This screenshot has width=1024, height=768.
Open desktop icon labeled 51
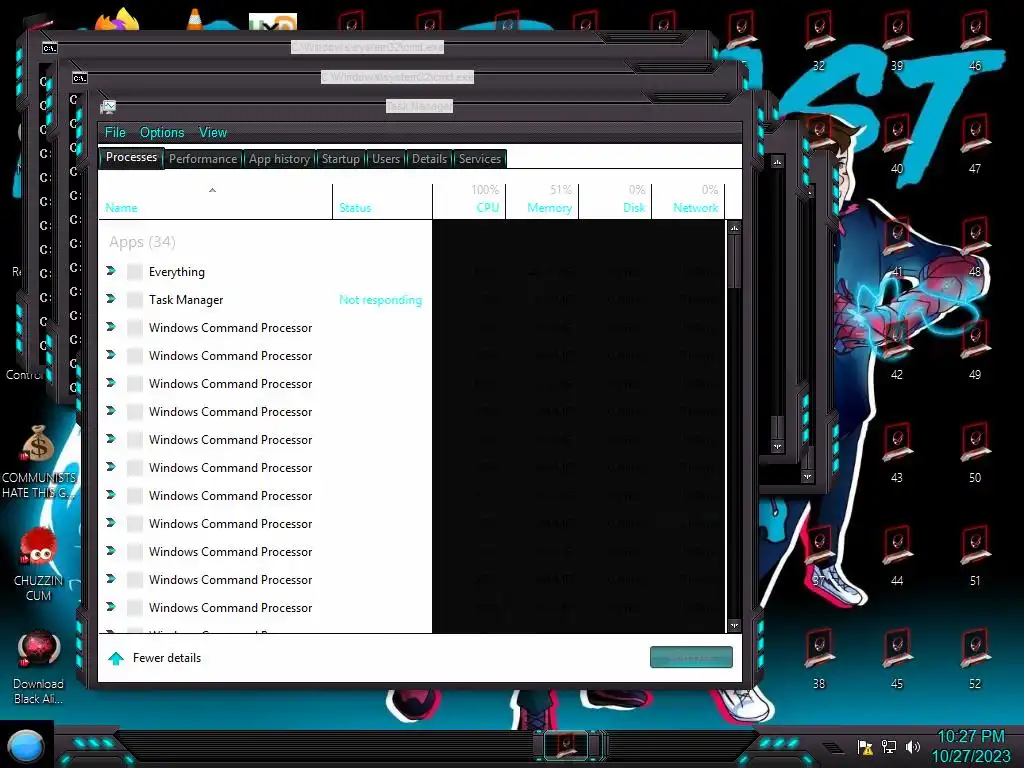[975, 555]
